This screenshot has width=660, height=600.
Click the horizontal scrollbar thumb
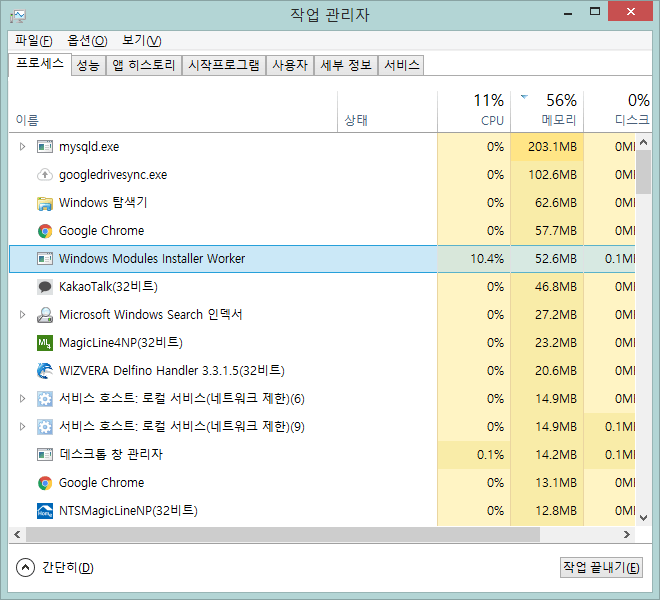click(x=283, y=534)
